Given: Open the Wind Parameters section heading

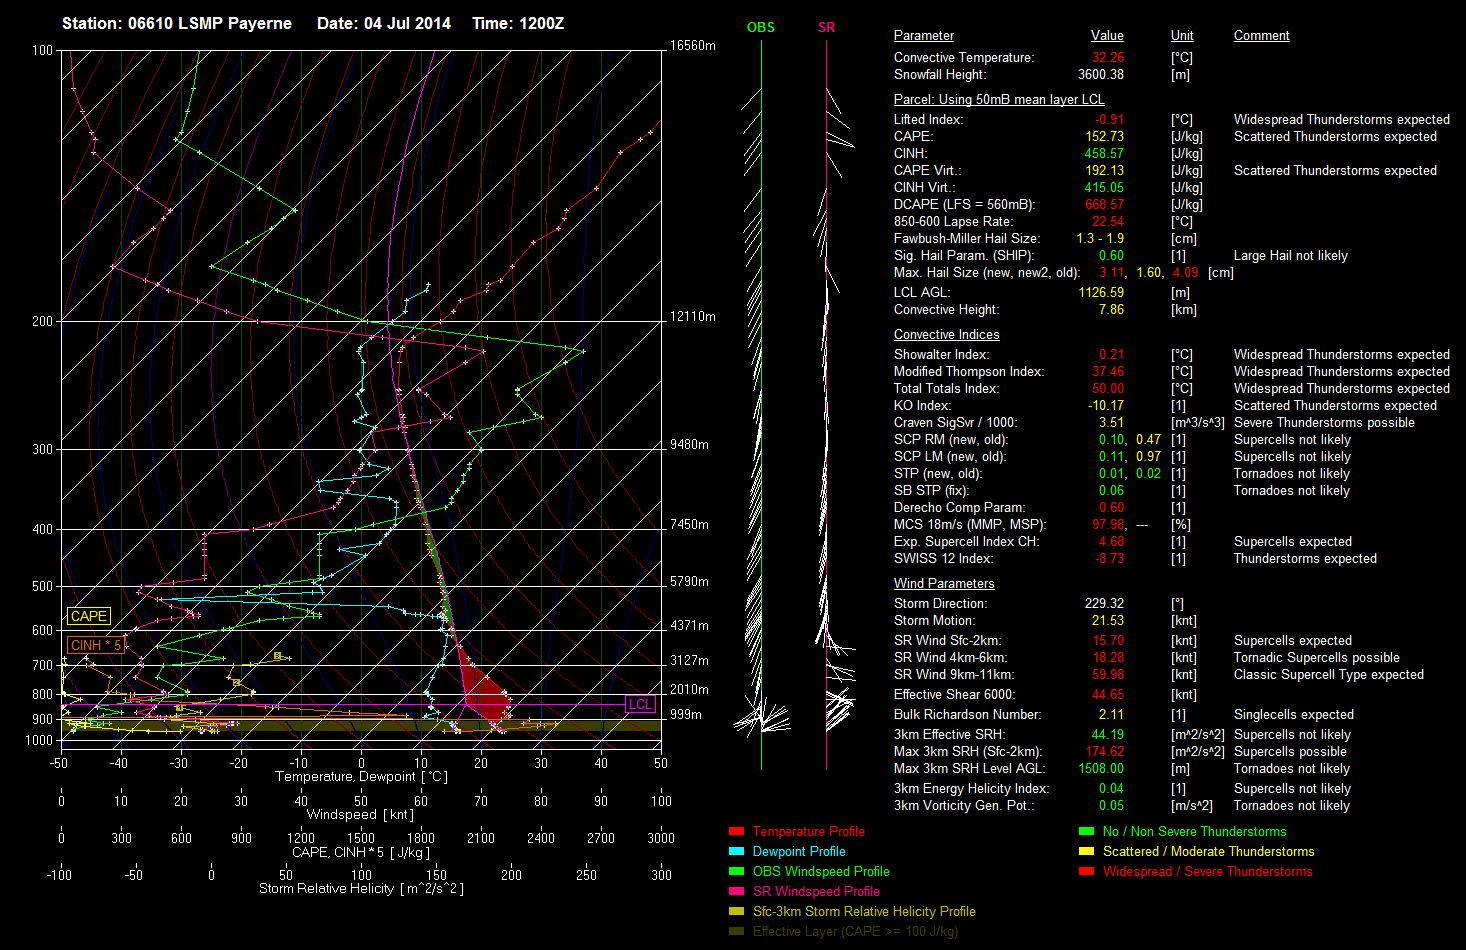Looking at the screenshot, I should [x=944, y=583].
